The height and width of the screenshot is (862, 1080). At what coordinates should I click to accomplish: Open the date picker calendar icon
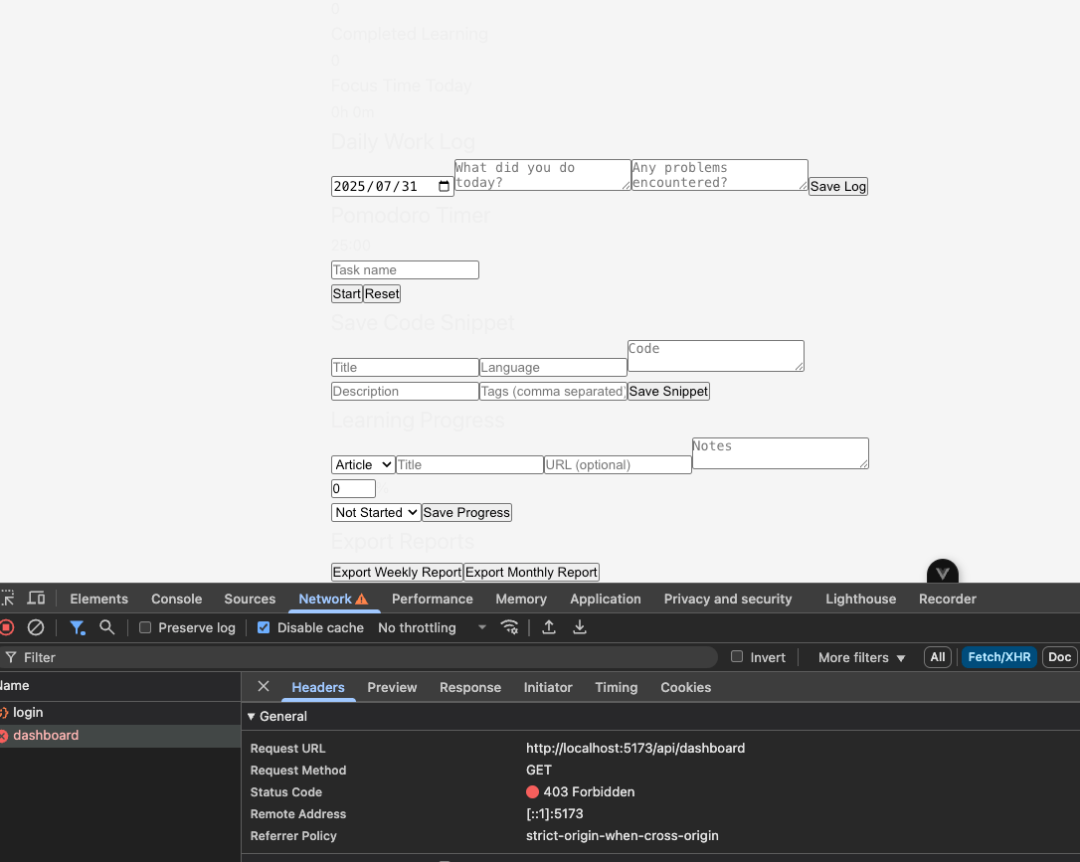click(444, 186)
